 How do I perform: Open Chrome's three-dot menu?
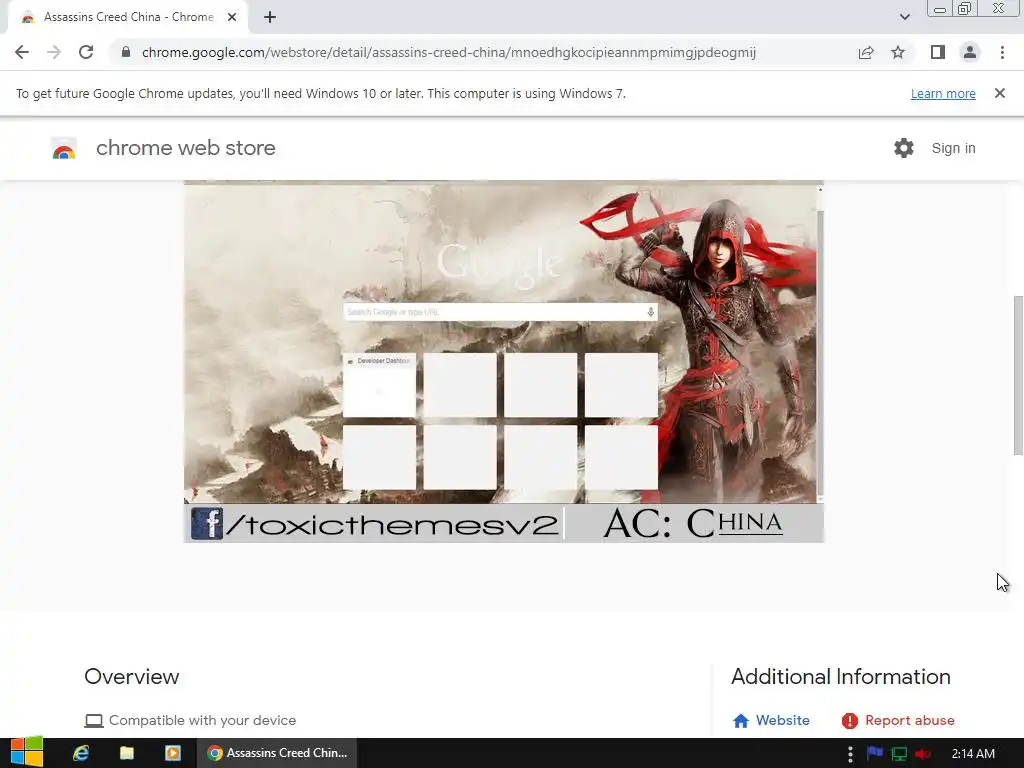tap(1002, 52)
